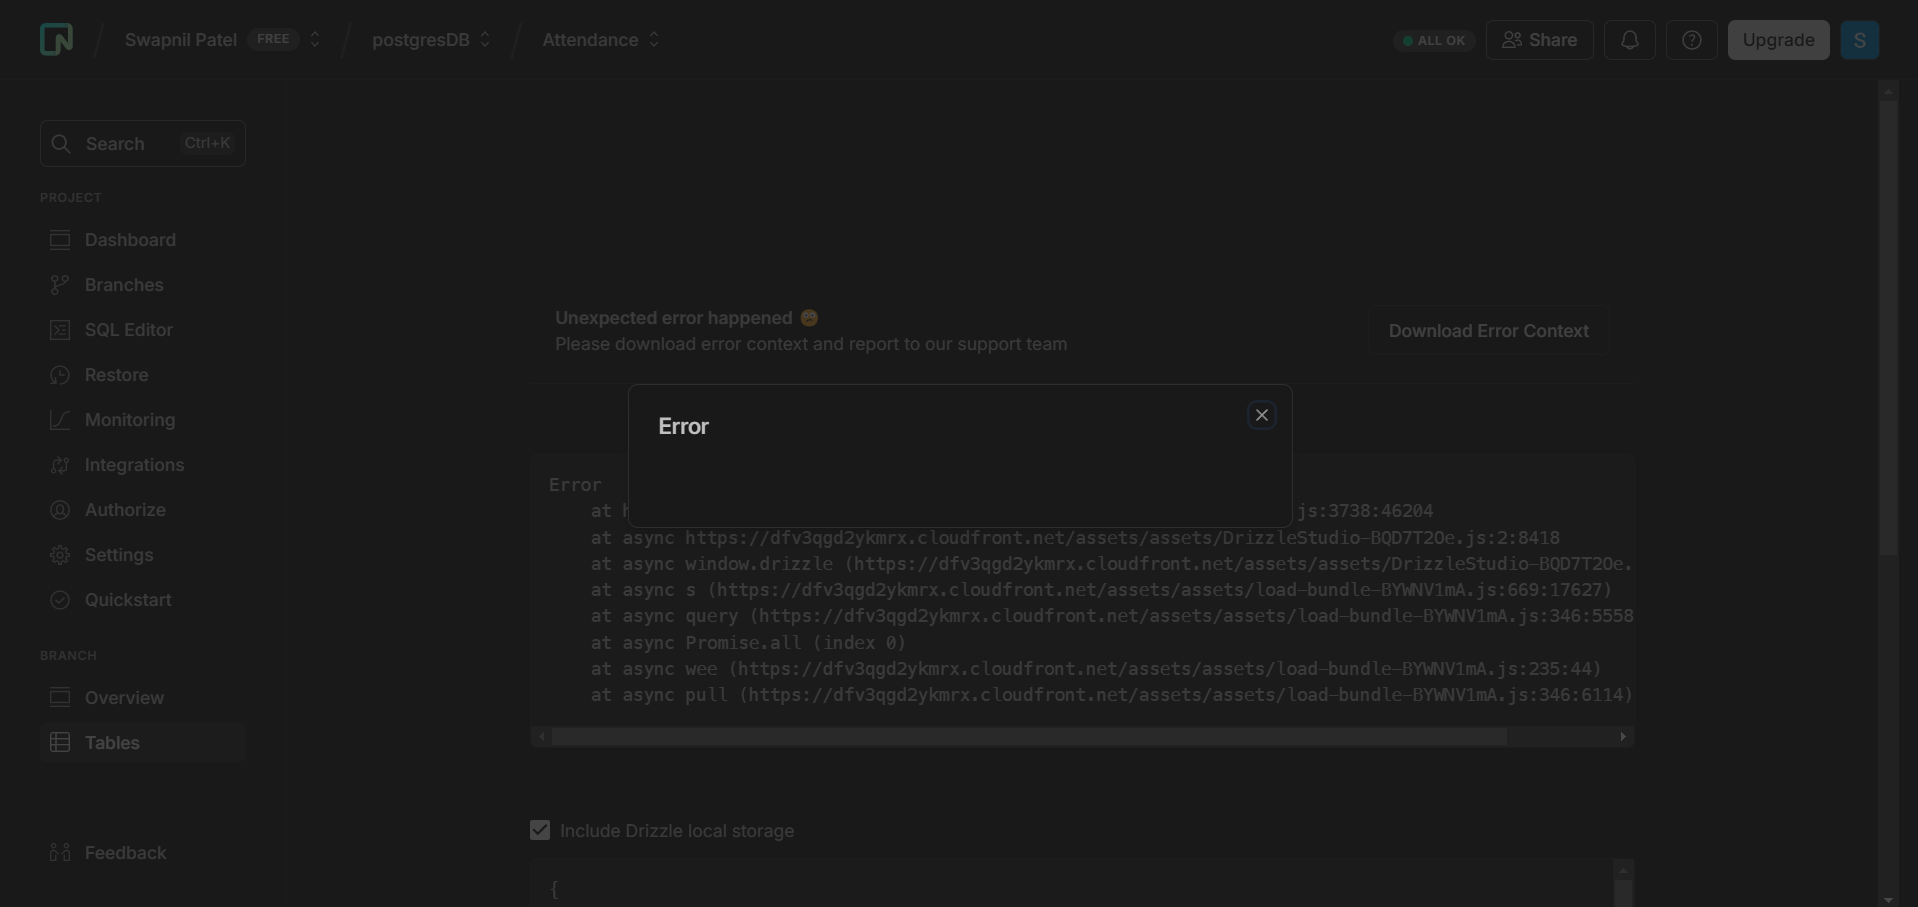The width and height of the screenshot is (1918, 907).
Task: Open SQL Editor via its icon
Action: pyautogui.click(x=60, y=330)
